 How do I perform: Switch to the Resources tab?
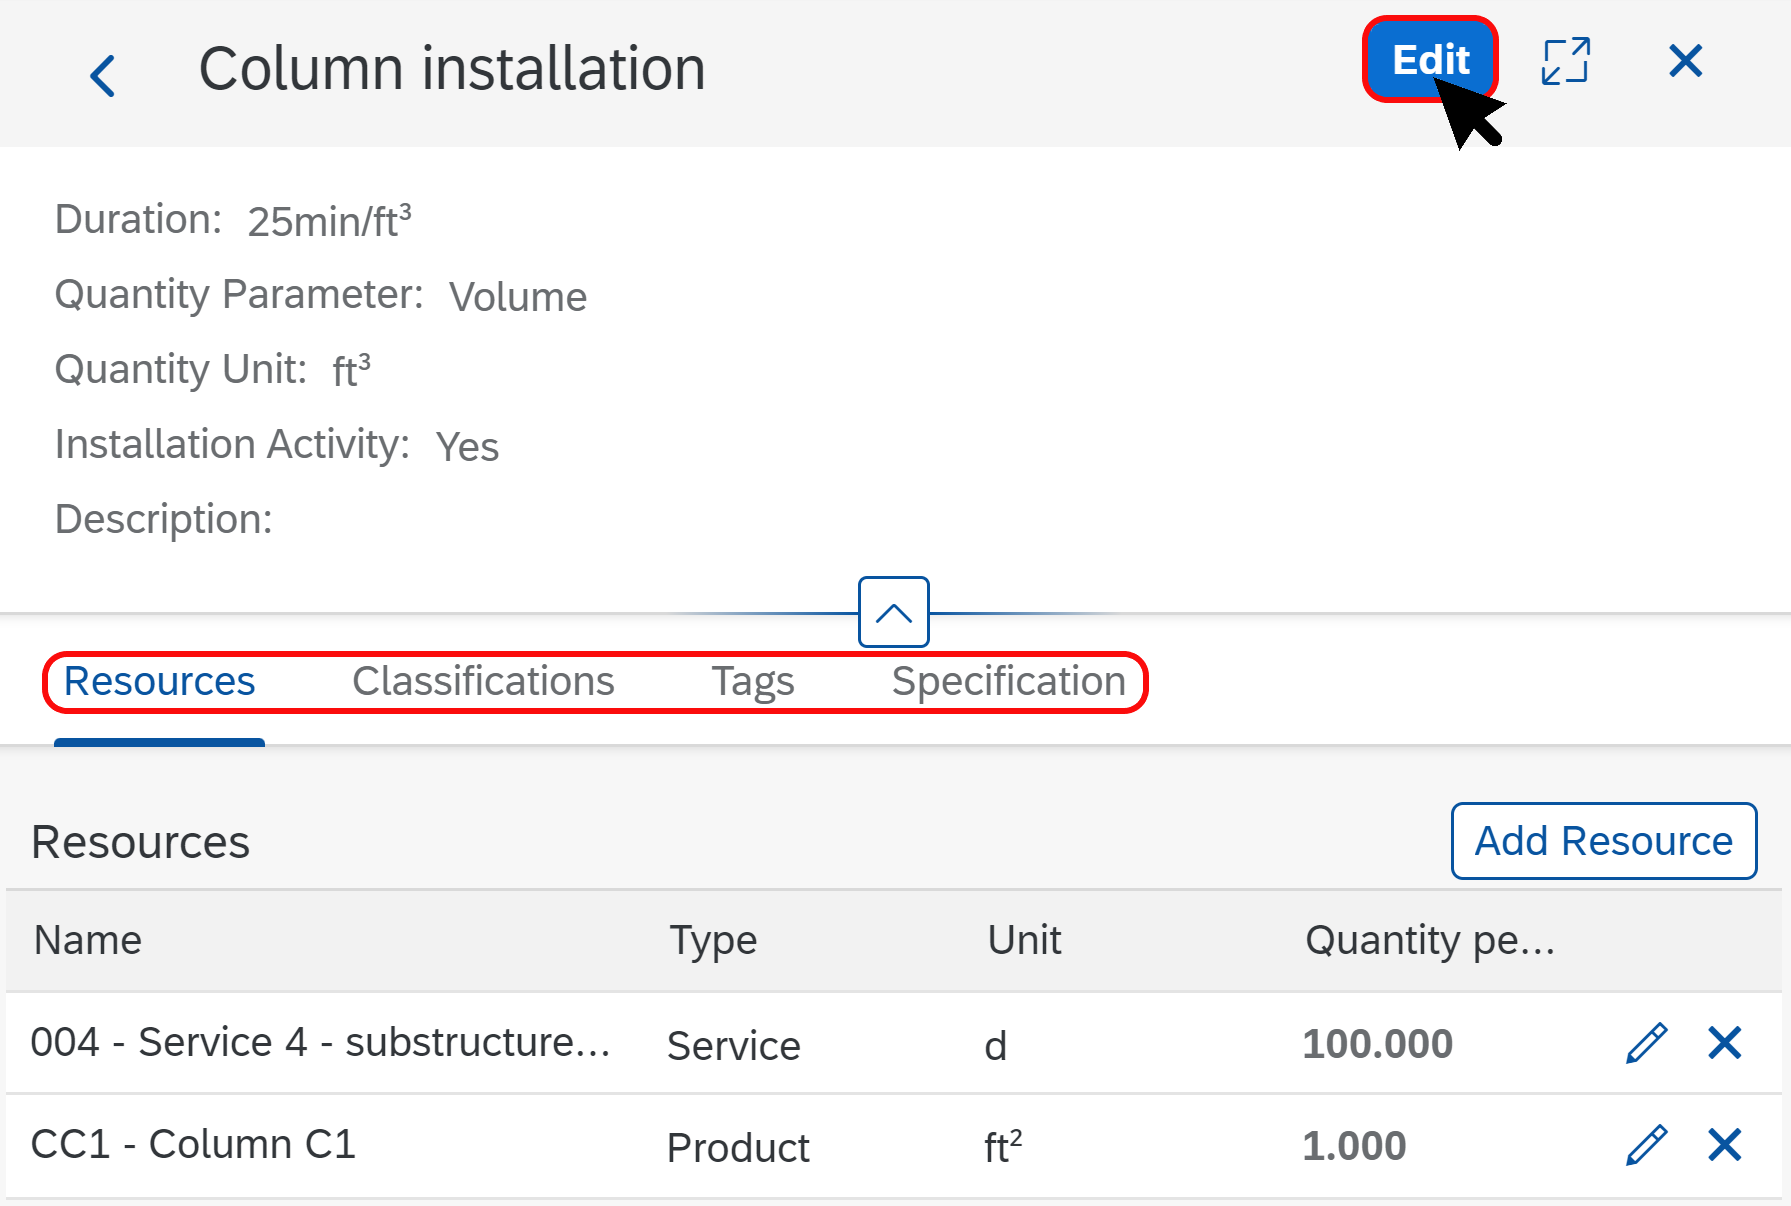(159, 681)
